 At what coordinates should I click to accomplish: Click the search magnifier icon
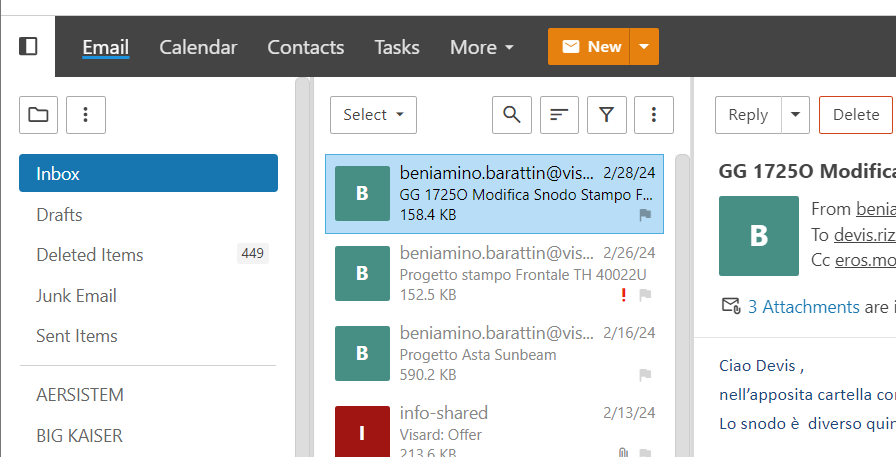(x=511, y=115)
